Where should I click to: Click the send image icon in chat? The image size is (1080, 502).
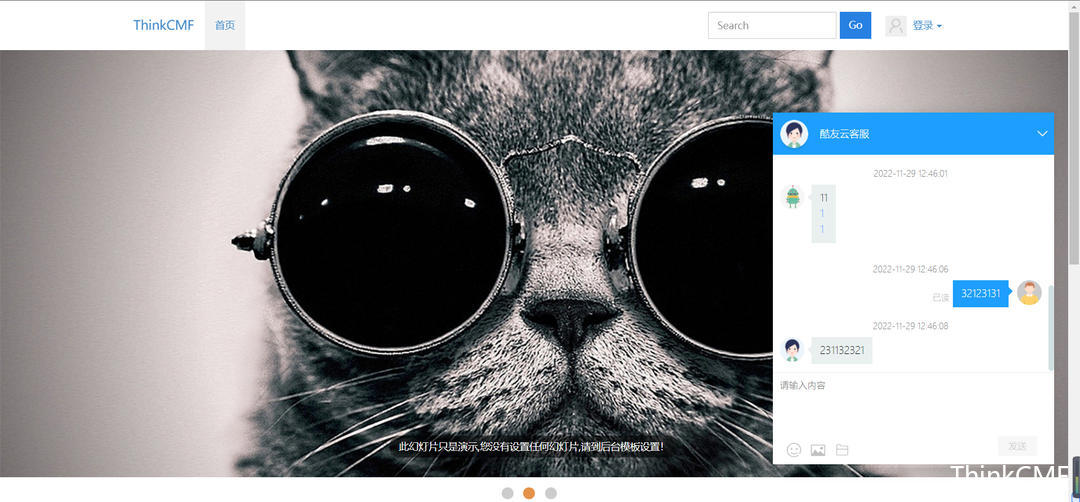coord(818,450)
